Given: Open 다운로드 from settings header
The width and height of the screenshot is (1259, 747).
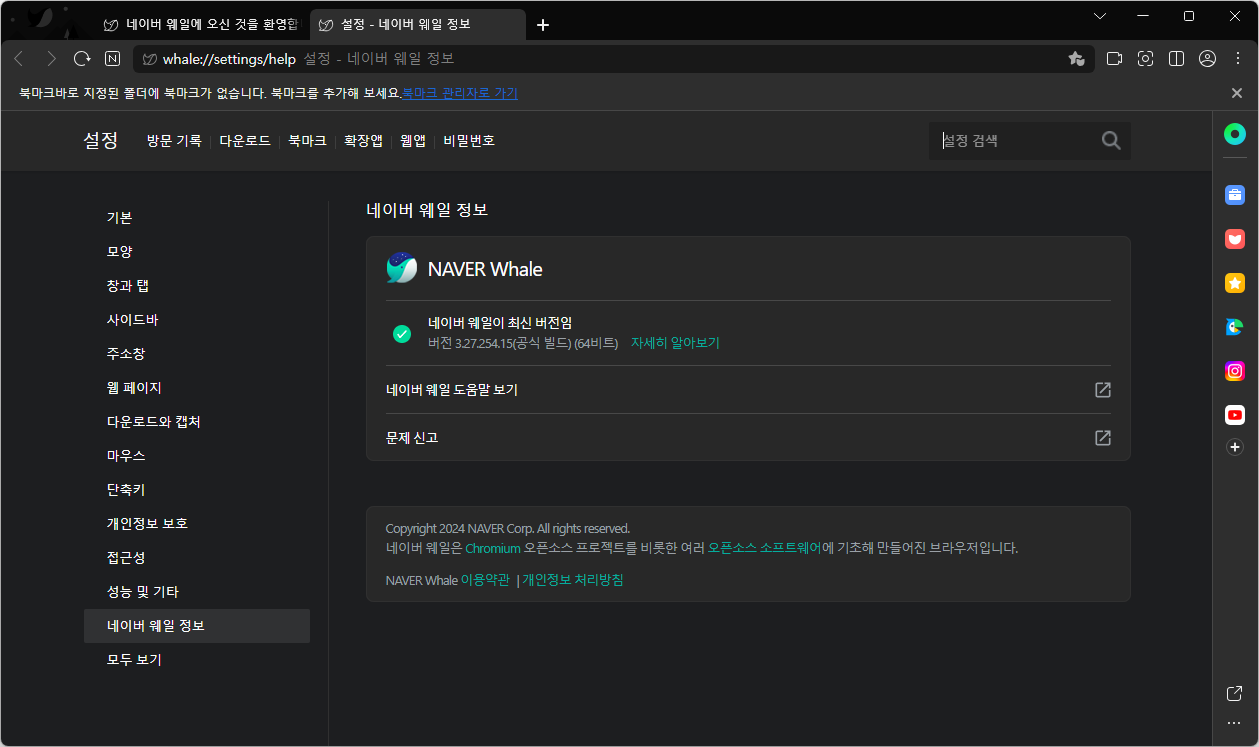Looking at the screenshot, I should (x=245, y=141).
